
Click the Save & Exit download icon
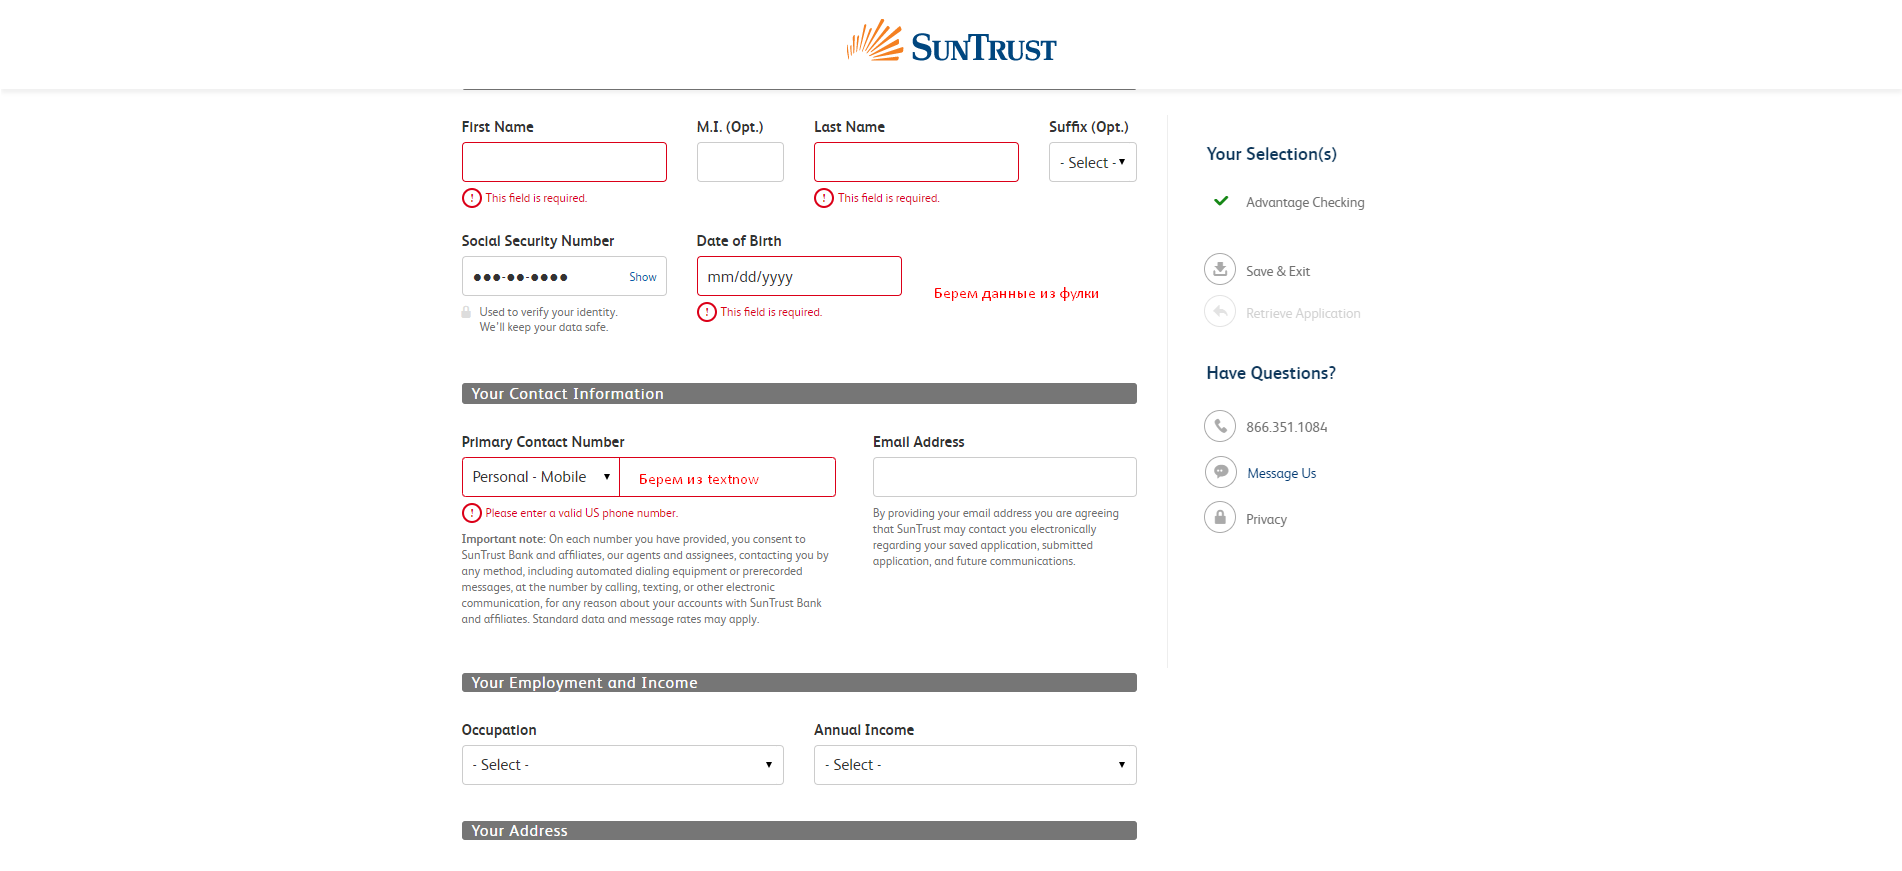(1220, 270)
